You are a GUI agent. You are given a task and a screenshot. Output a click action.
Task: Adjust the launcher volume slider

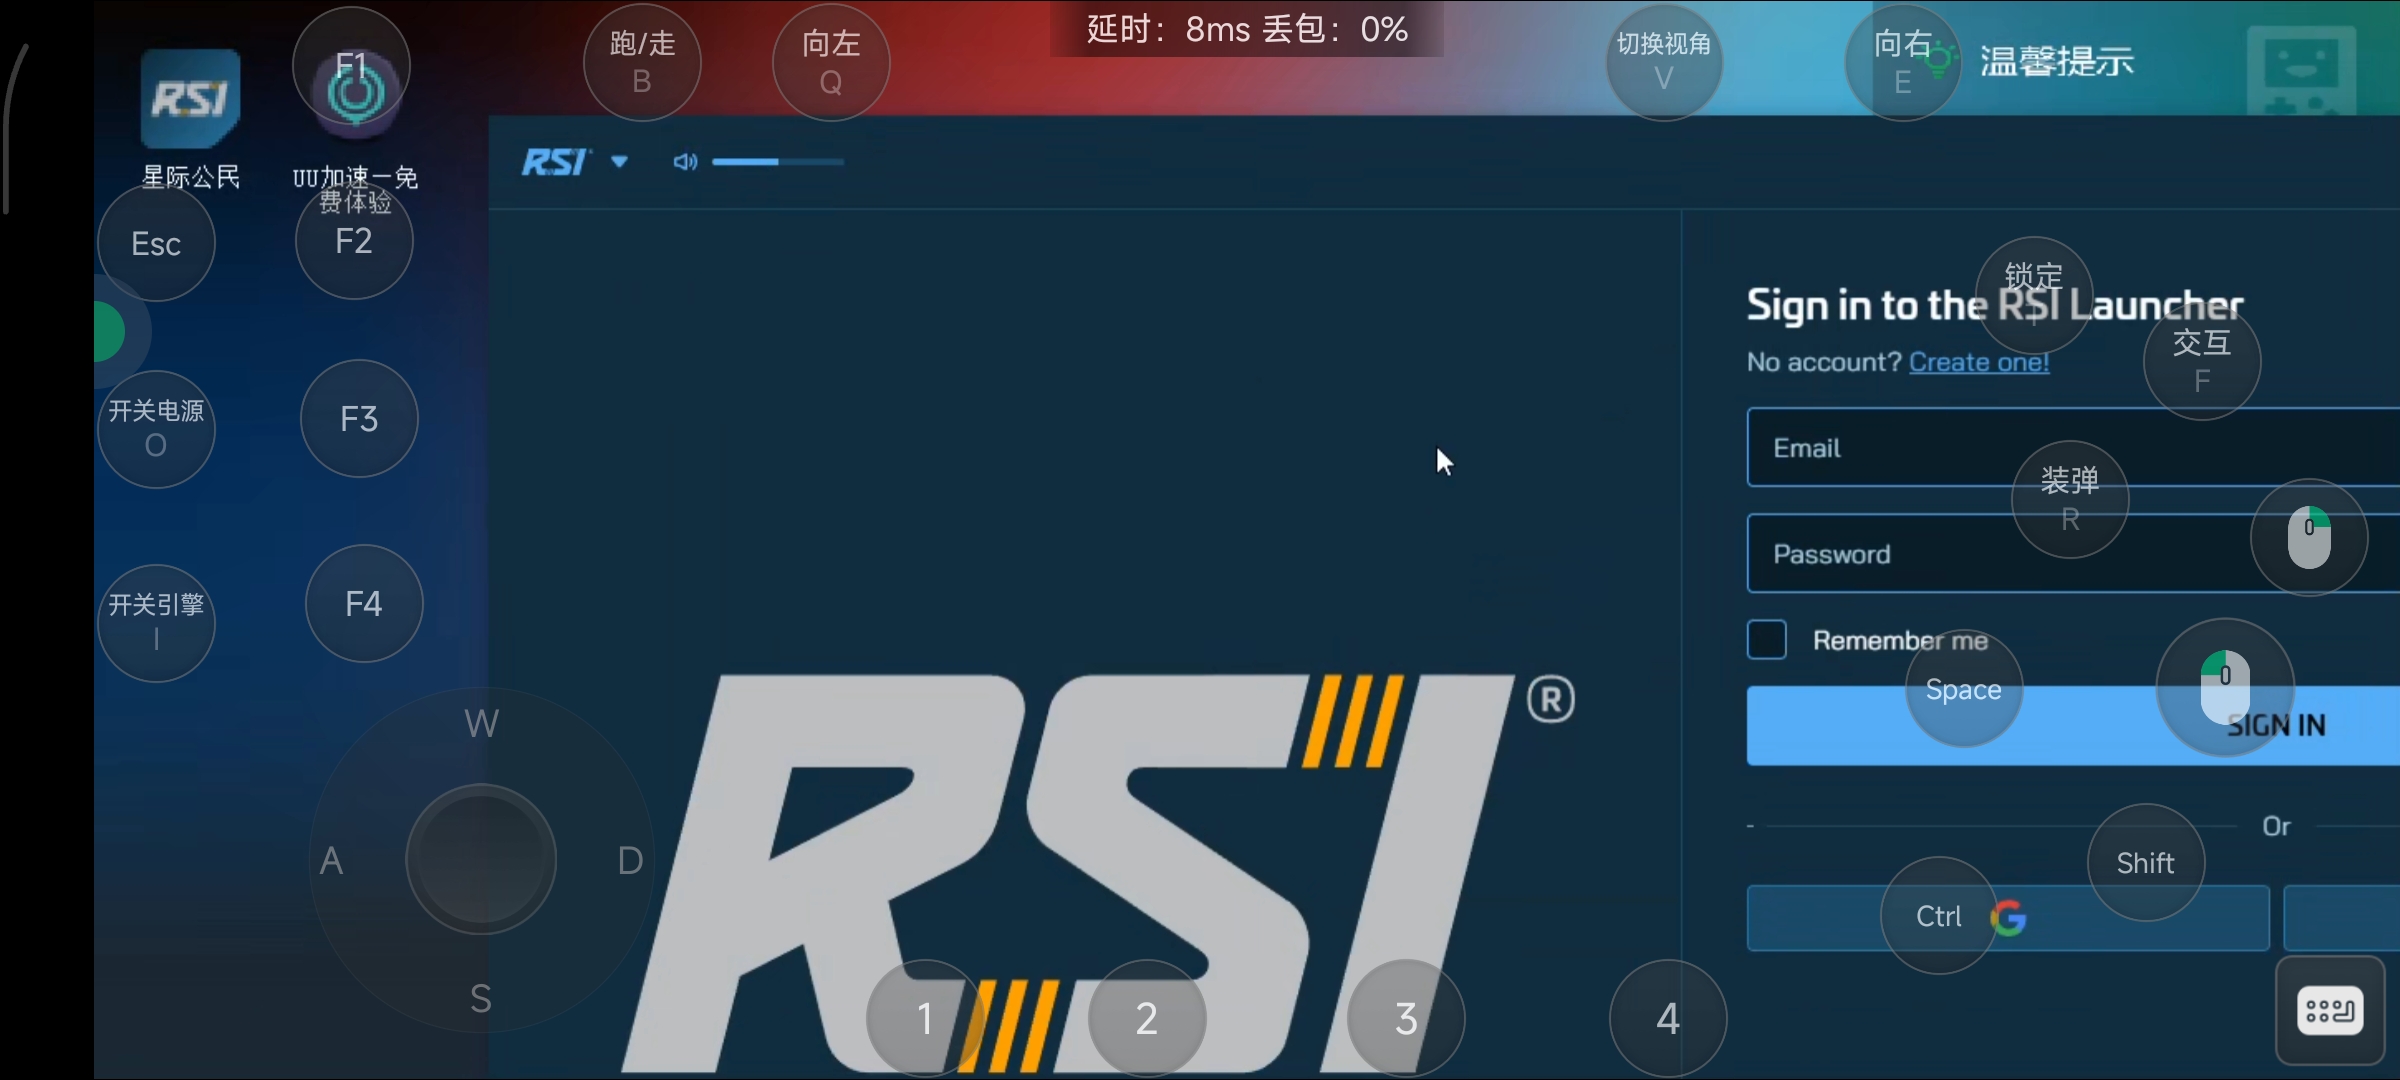tap(778, 162)
